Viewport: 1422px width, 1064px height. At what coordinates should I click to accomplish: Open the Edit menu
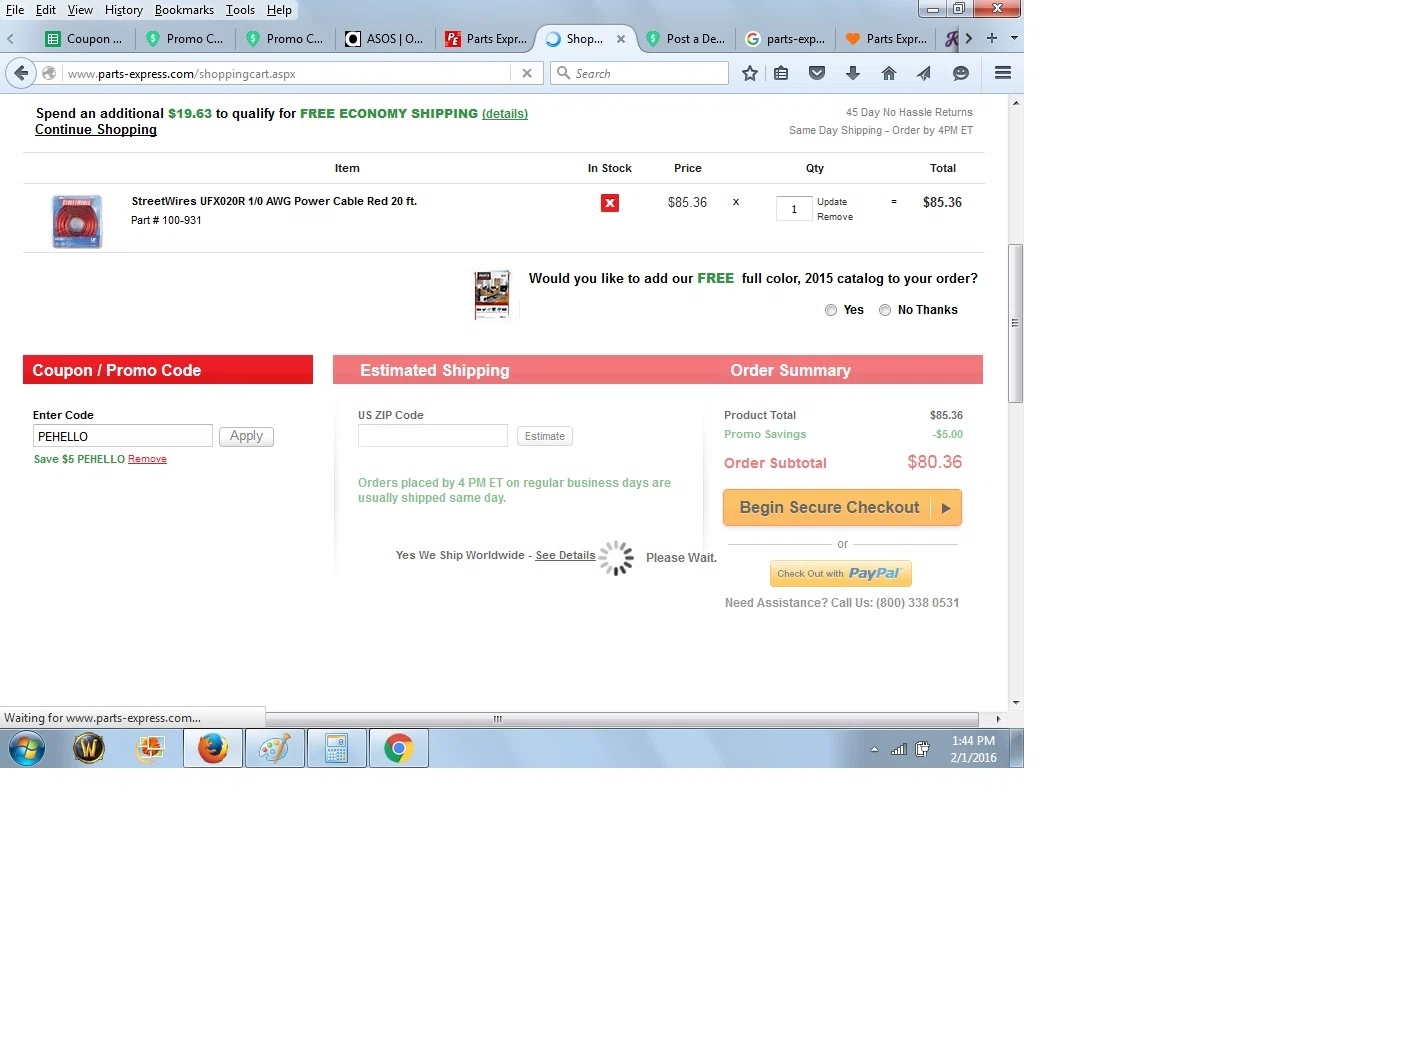46,10
